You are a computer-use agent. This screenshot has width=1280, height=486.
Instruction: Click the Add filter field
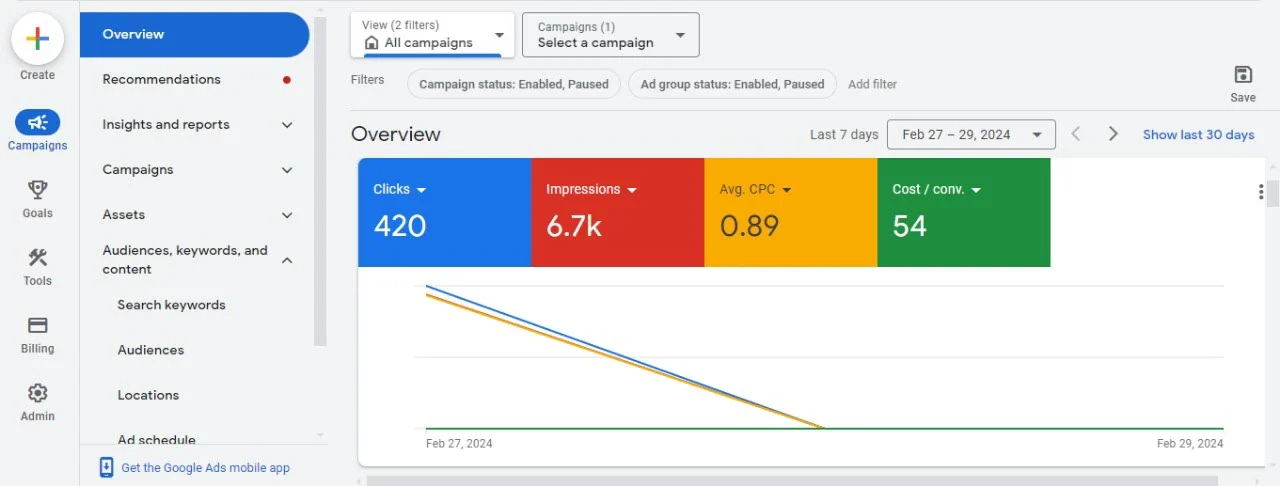[x=873, y=84]
